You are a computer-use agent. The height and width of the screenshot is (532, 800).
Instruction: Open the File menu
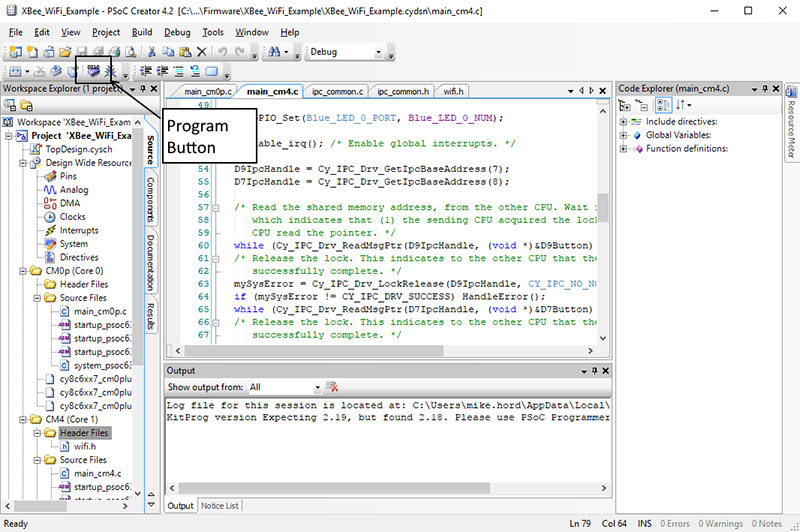tap(16, 32)
